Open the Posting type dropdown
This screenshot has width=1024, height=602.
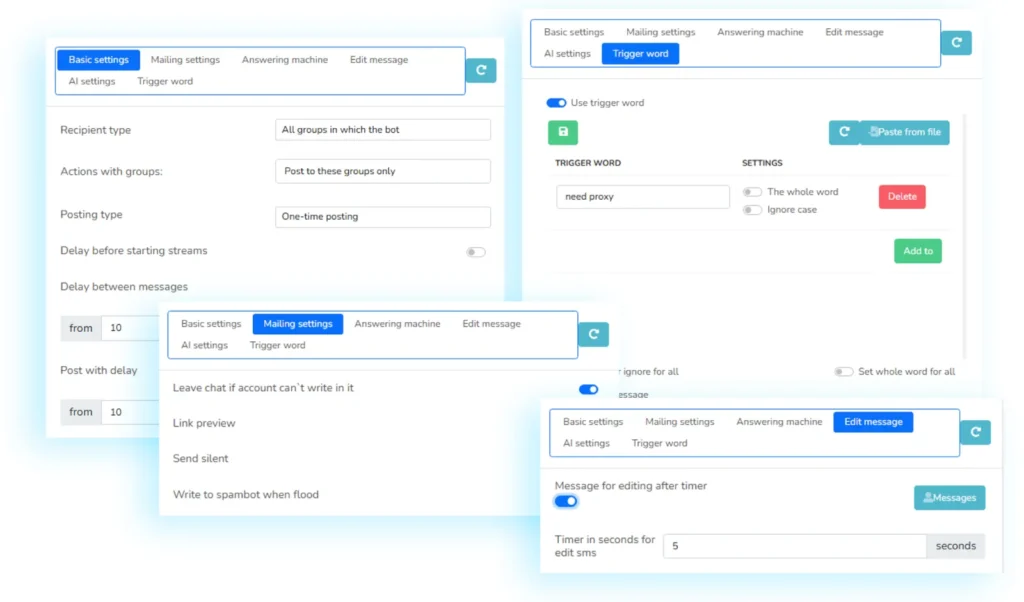click(x=383, y=216)
